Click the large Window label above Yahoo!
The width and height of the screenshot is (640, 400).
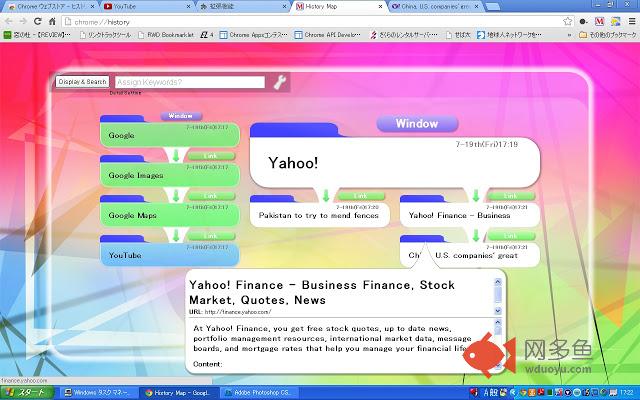pos(417,124)
